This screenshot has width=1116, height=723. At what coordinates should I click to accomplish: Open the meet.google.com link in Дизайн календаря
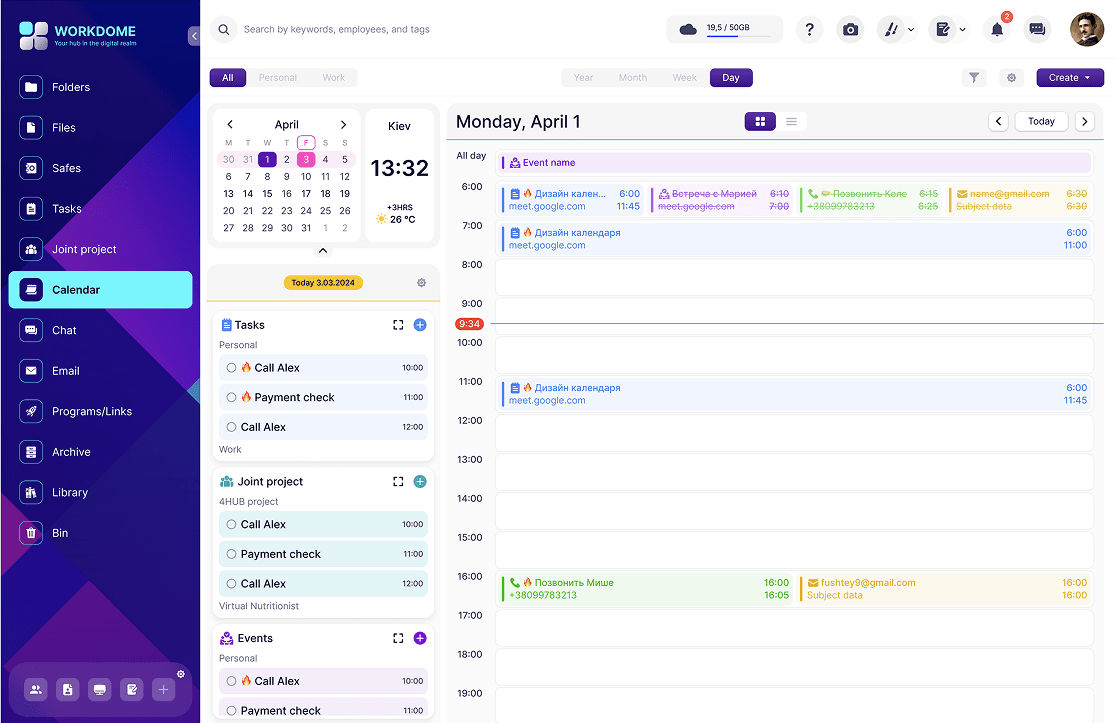click(x=545, y=244)
